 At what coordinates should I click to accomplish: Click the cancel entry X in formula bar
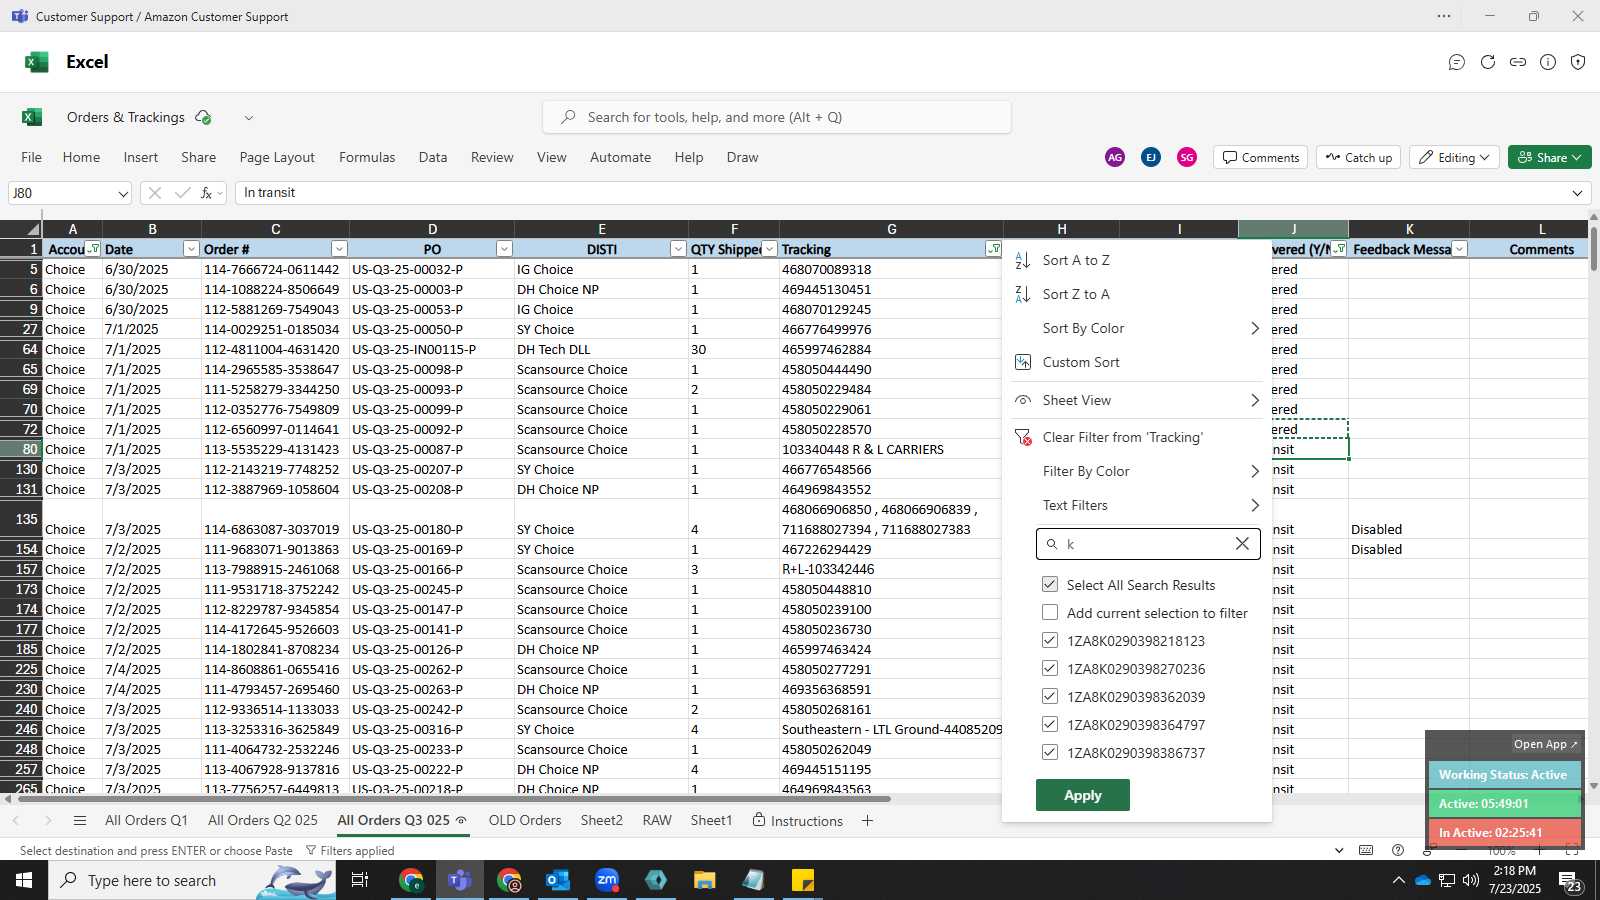click(x=154, y=193)
